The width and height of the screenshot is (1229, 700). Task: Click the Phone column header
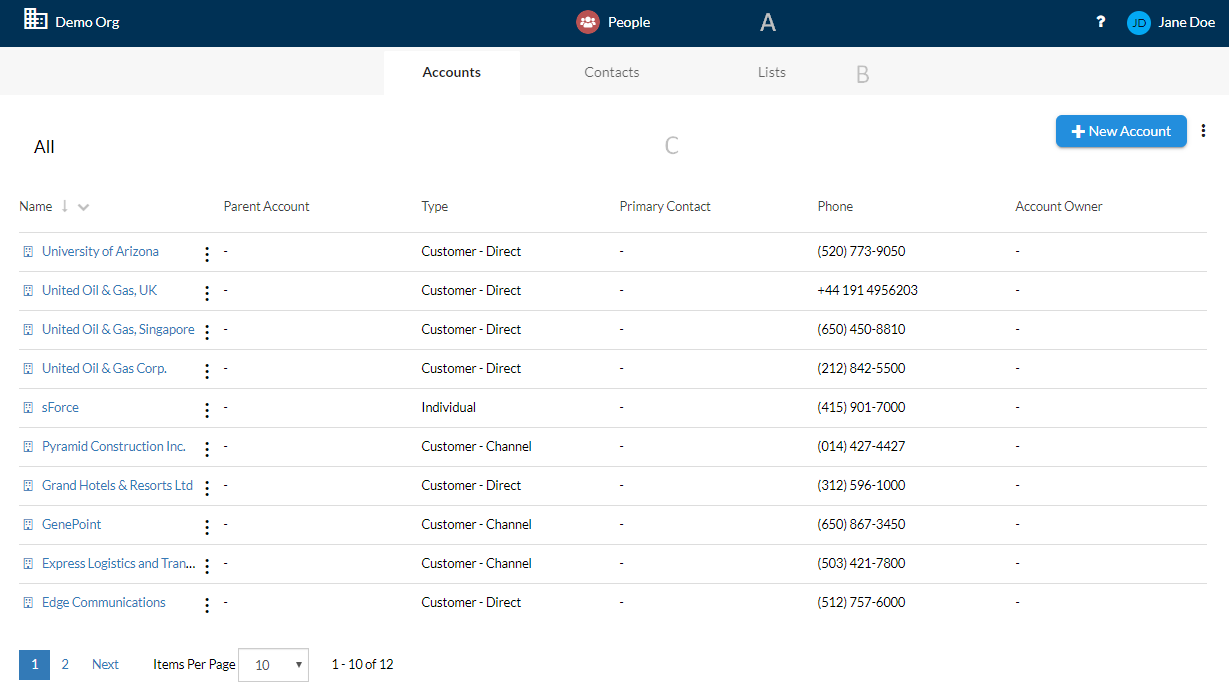pos(835,206)
